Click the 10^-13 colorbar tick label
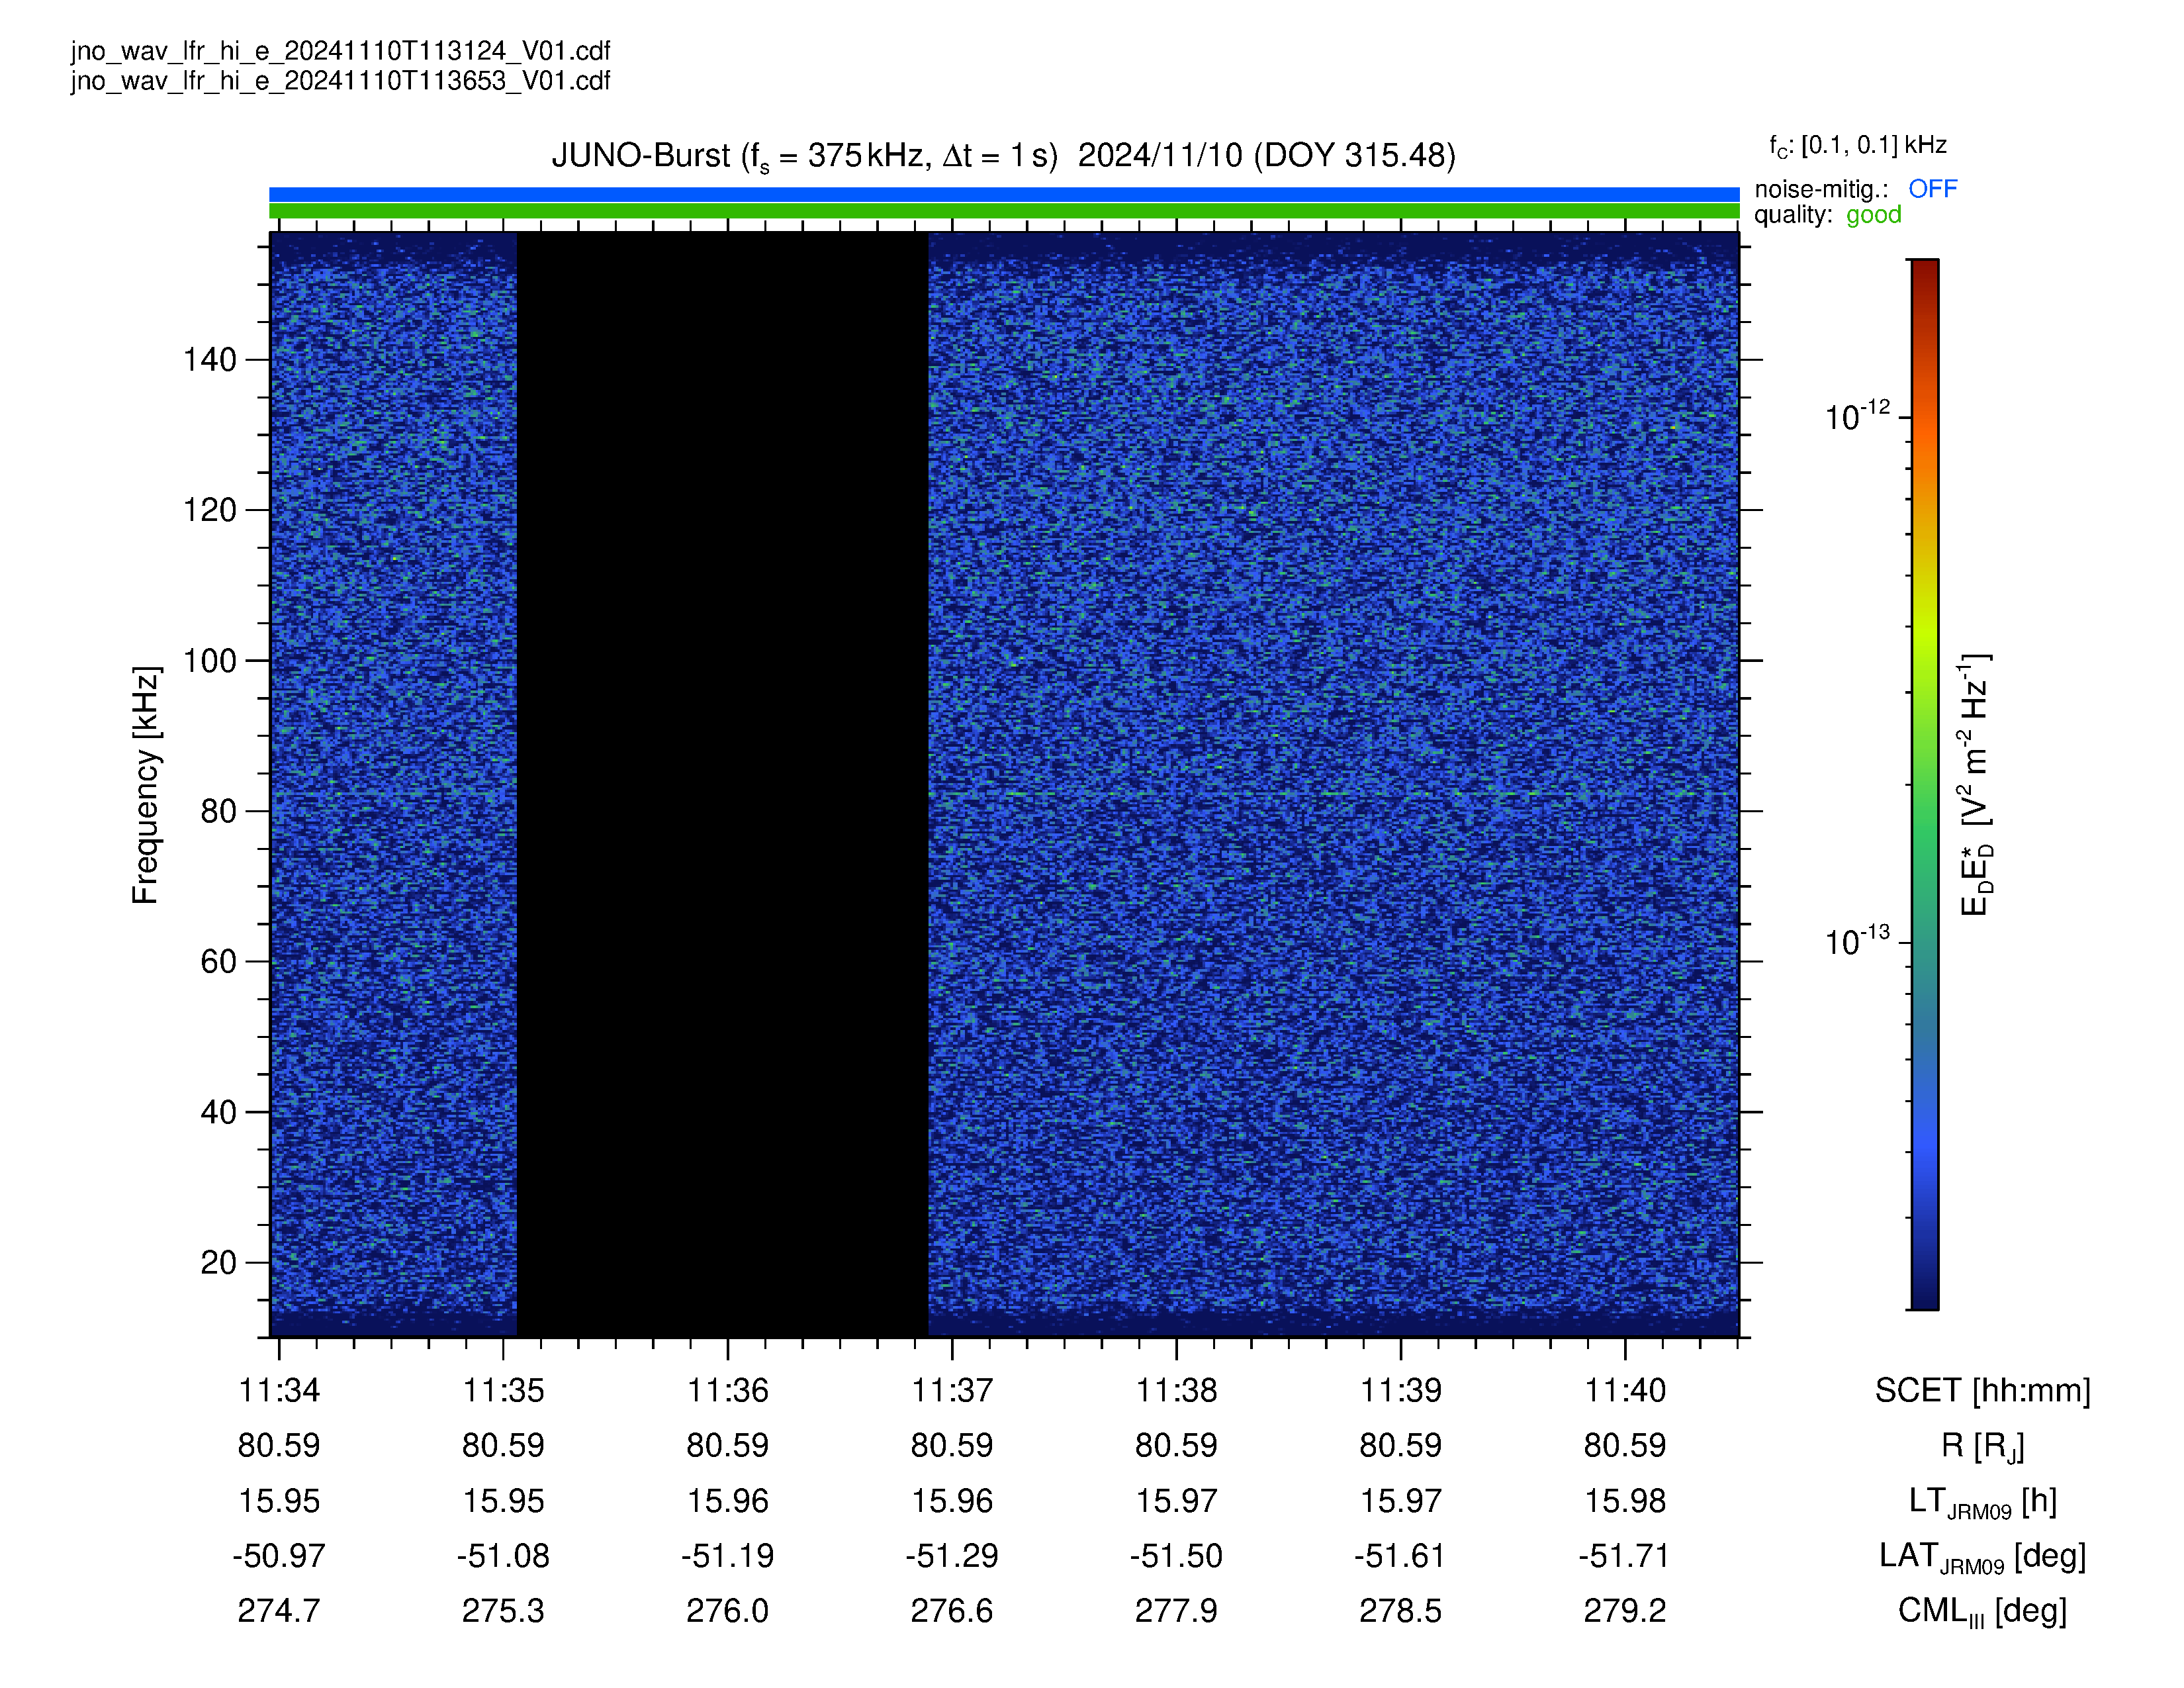2184x1688 pixels. pos(1857,940)
